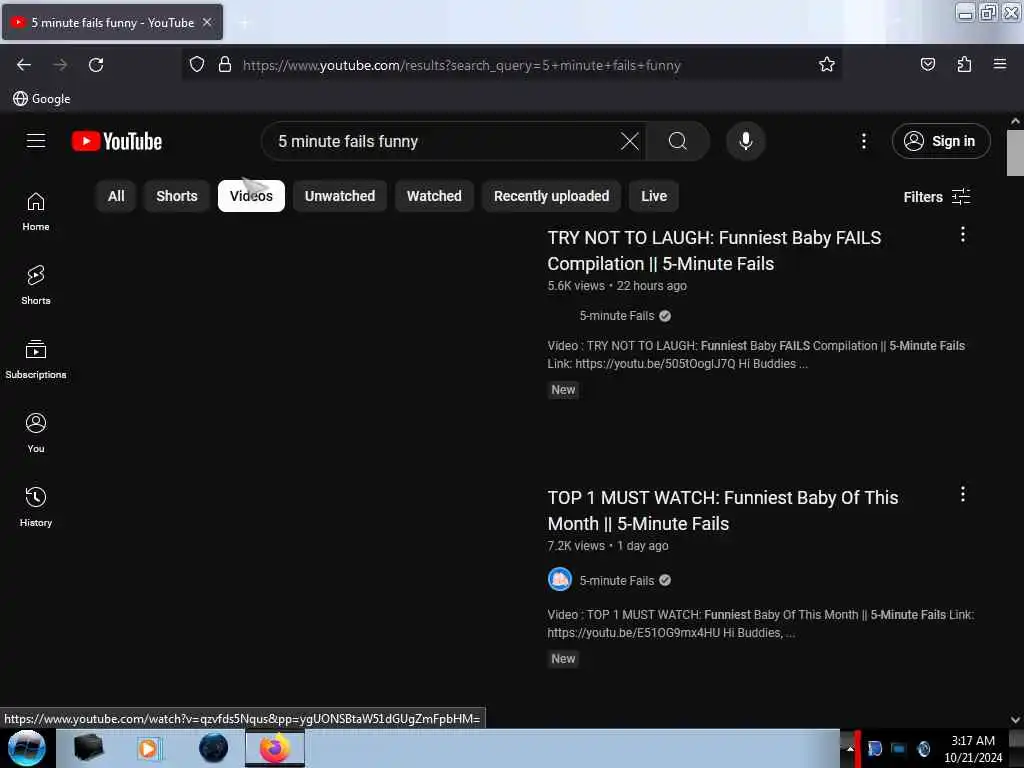Click the taskbar clock showing 3:17 AM

tap(973, 749)
